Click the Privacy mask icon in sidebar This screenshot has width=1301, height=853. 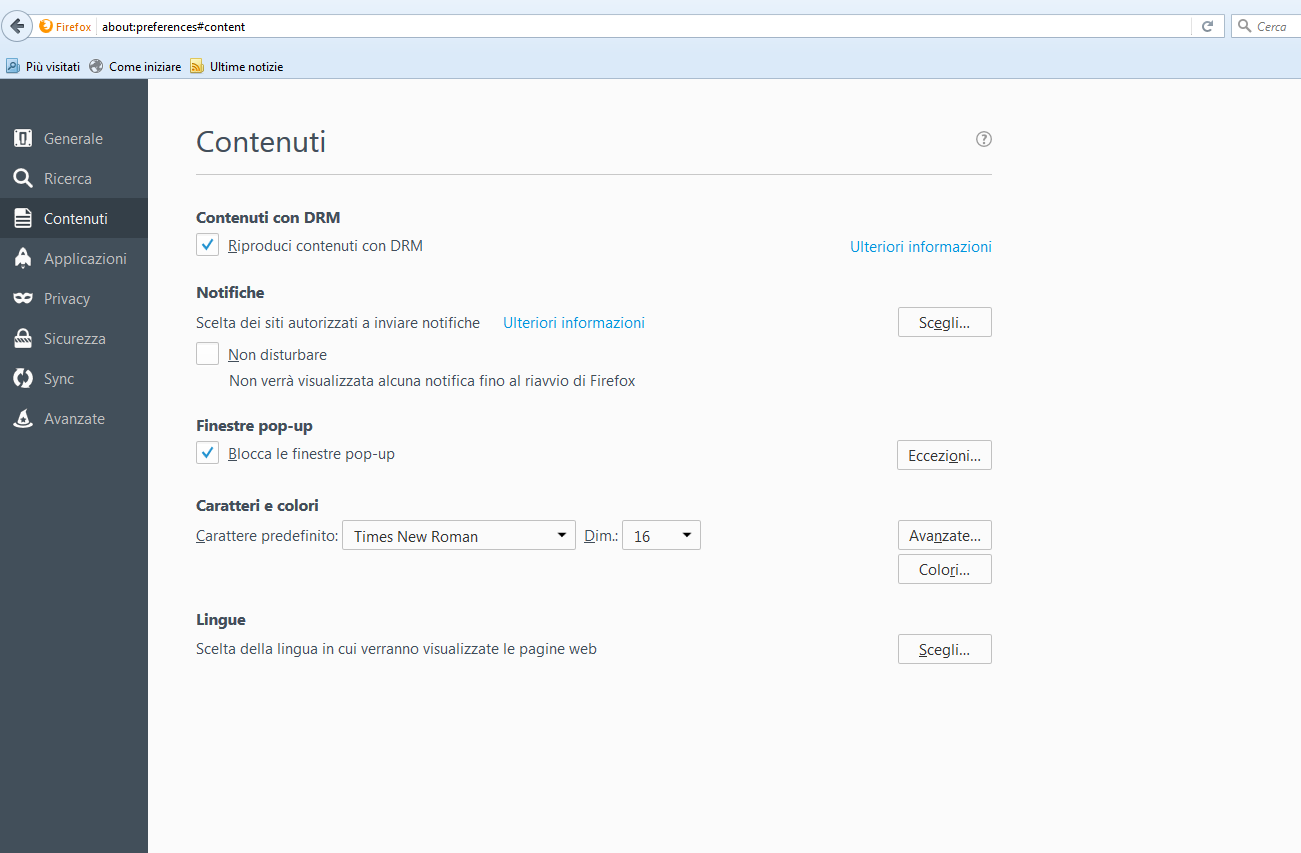tap(23, 299)
